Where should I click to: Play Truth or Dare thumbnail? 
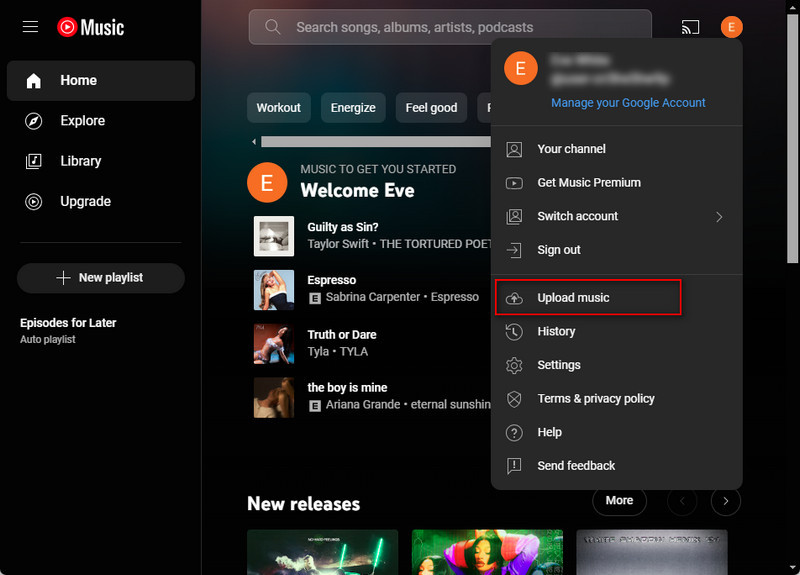click(274, 344)
